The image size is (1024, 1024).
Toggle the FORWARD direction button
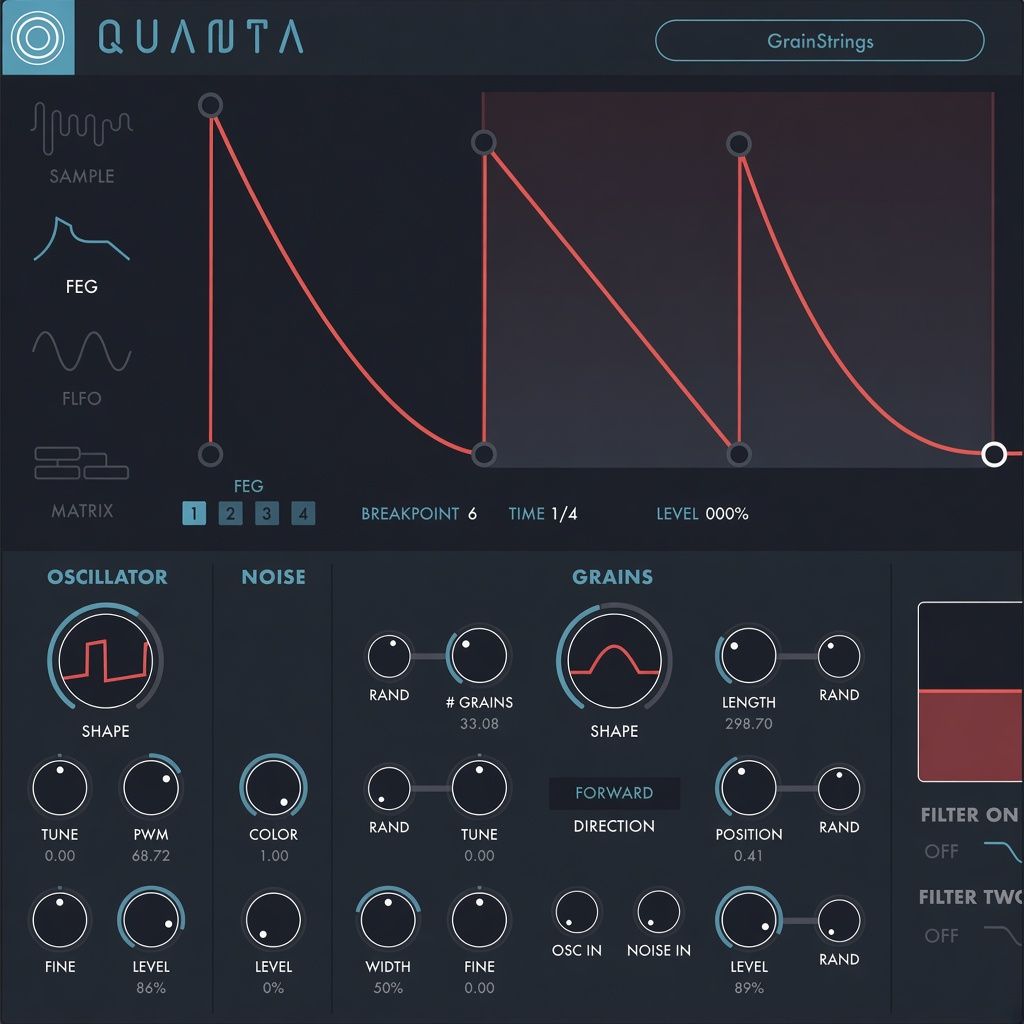614,793
